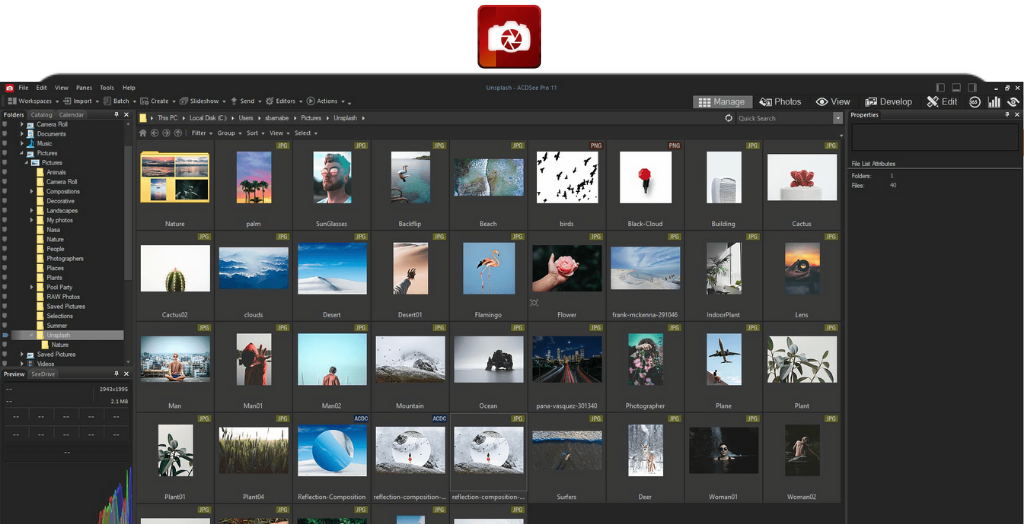Switch to Photos mode
This screenshot has width=1024, height=524.
780,102
